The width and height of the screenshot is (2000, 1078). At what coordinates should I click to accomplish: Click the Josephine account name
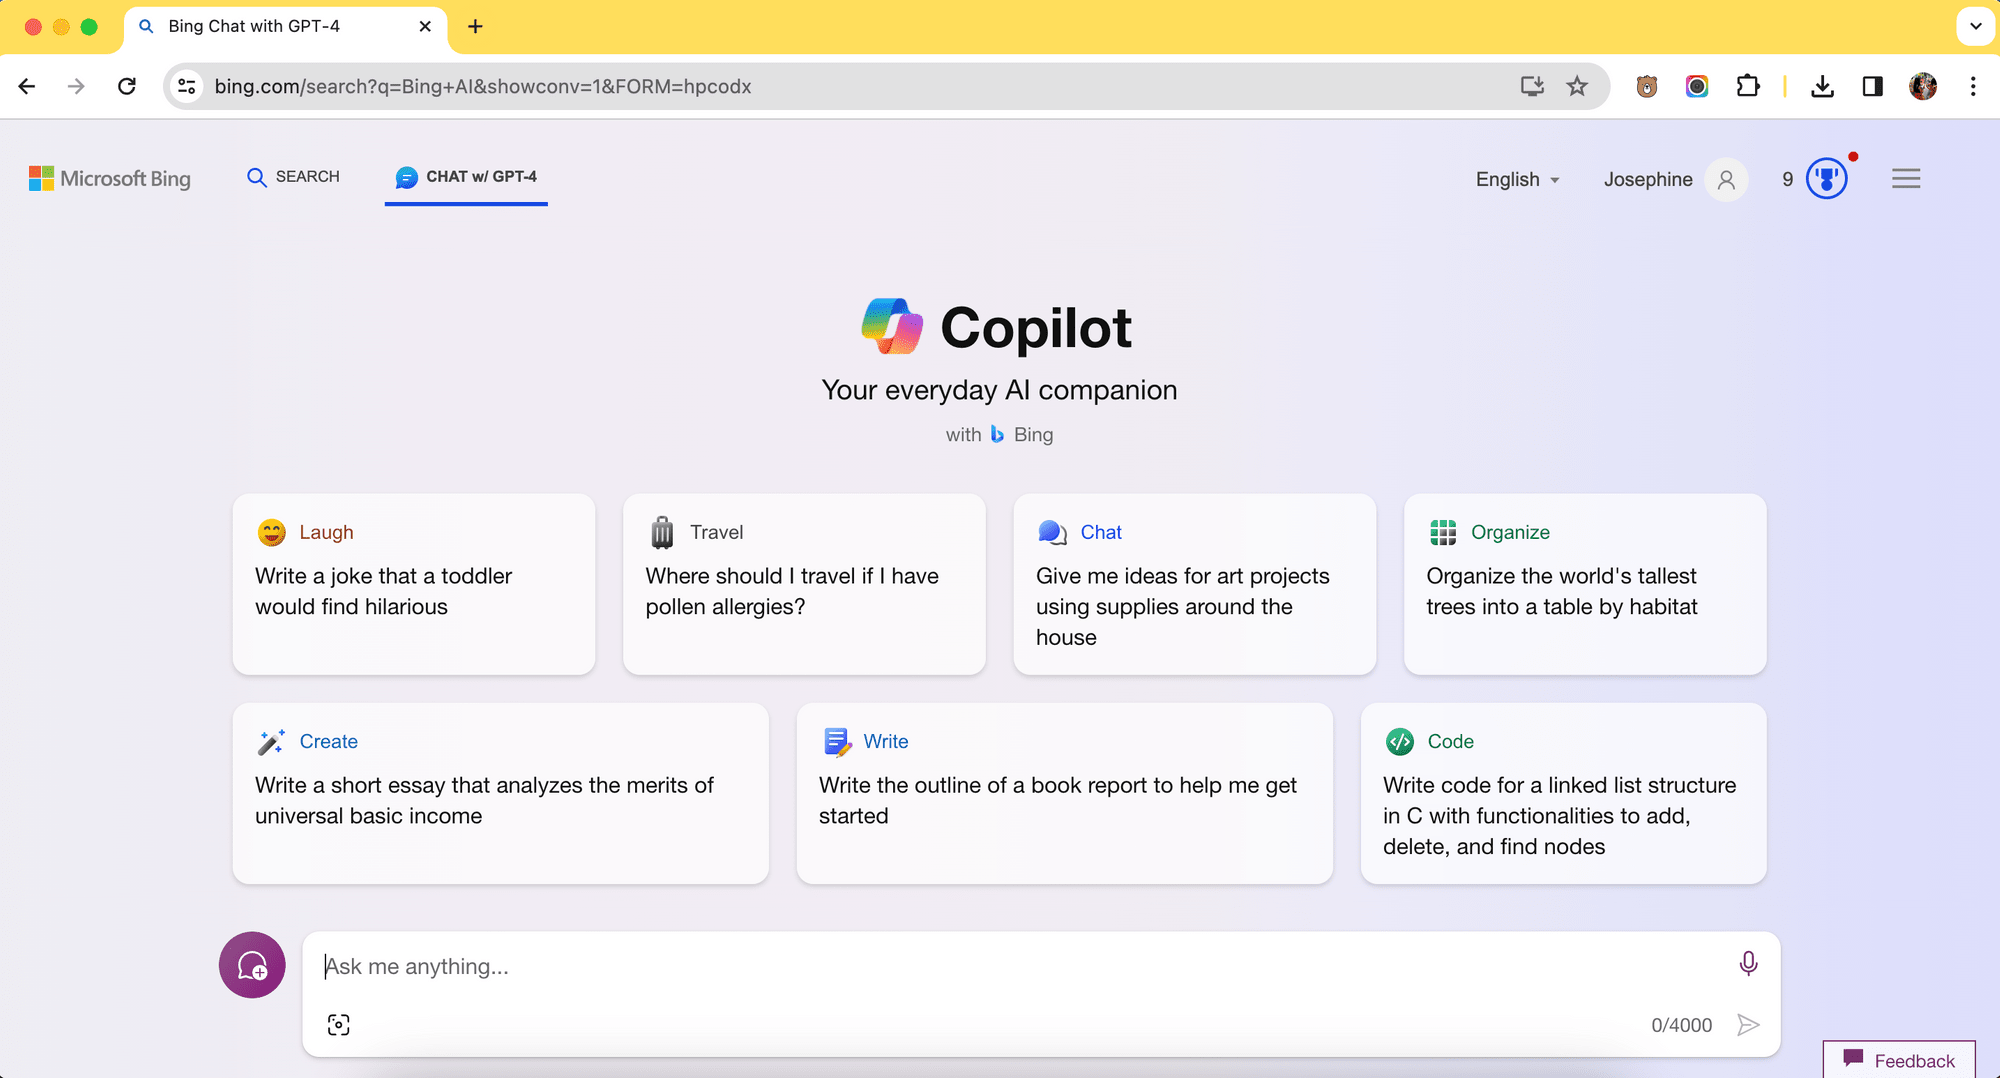point(1648,179)
